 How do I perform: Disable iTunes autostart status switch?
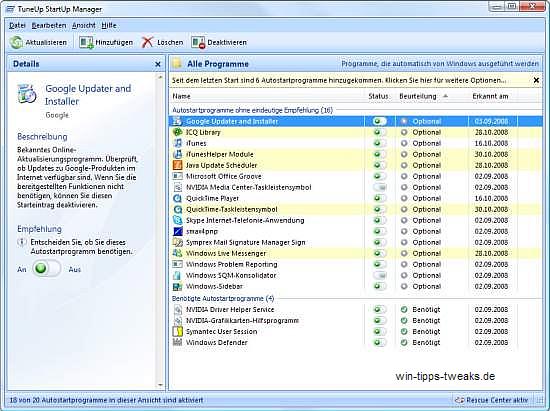pos(380,143)
